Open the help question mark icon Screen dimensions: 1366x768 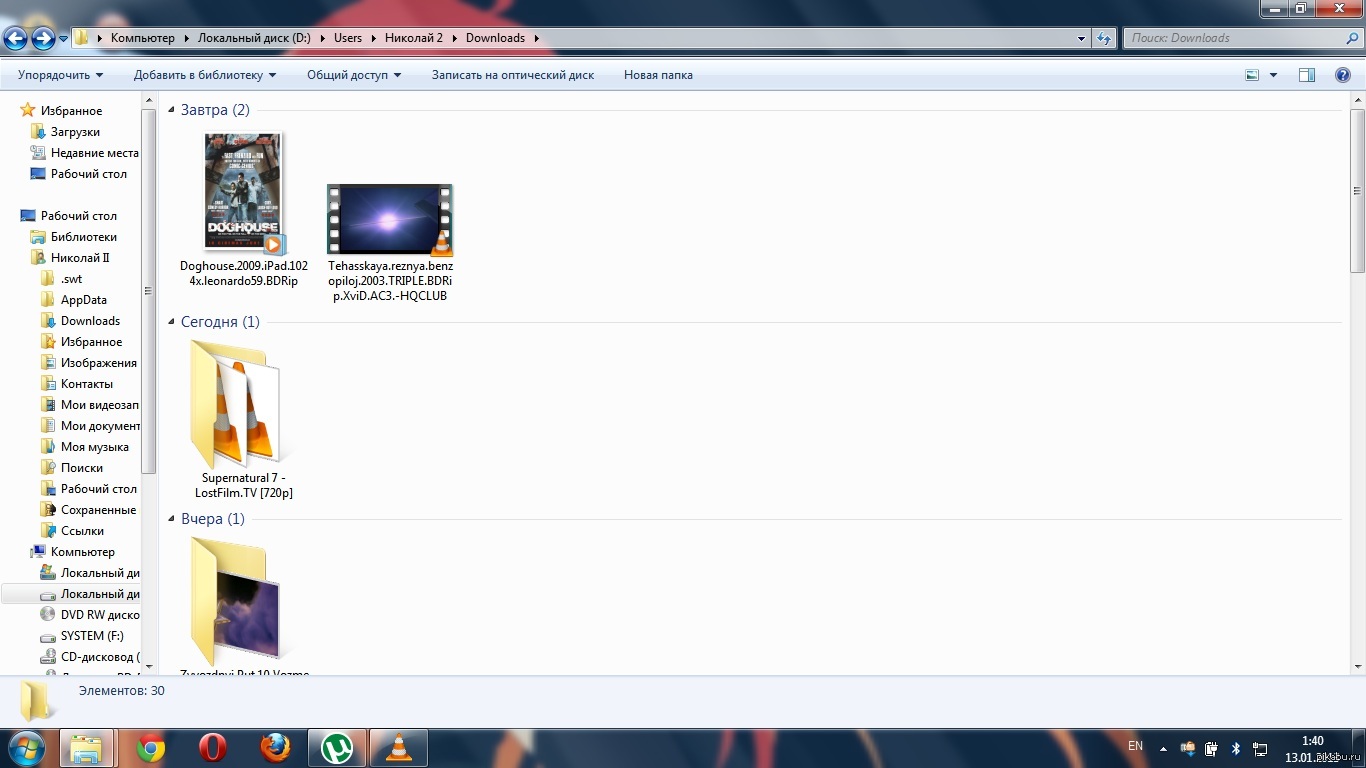tap(1343, 75)
